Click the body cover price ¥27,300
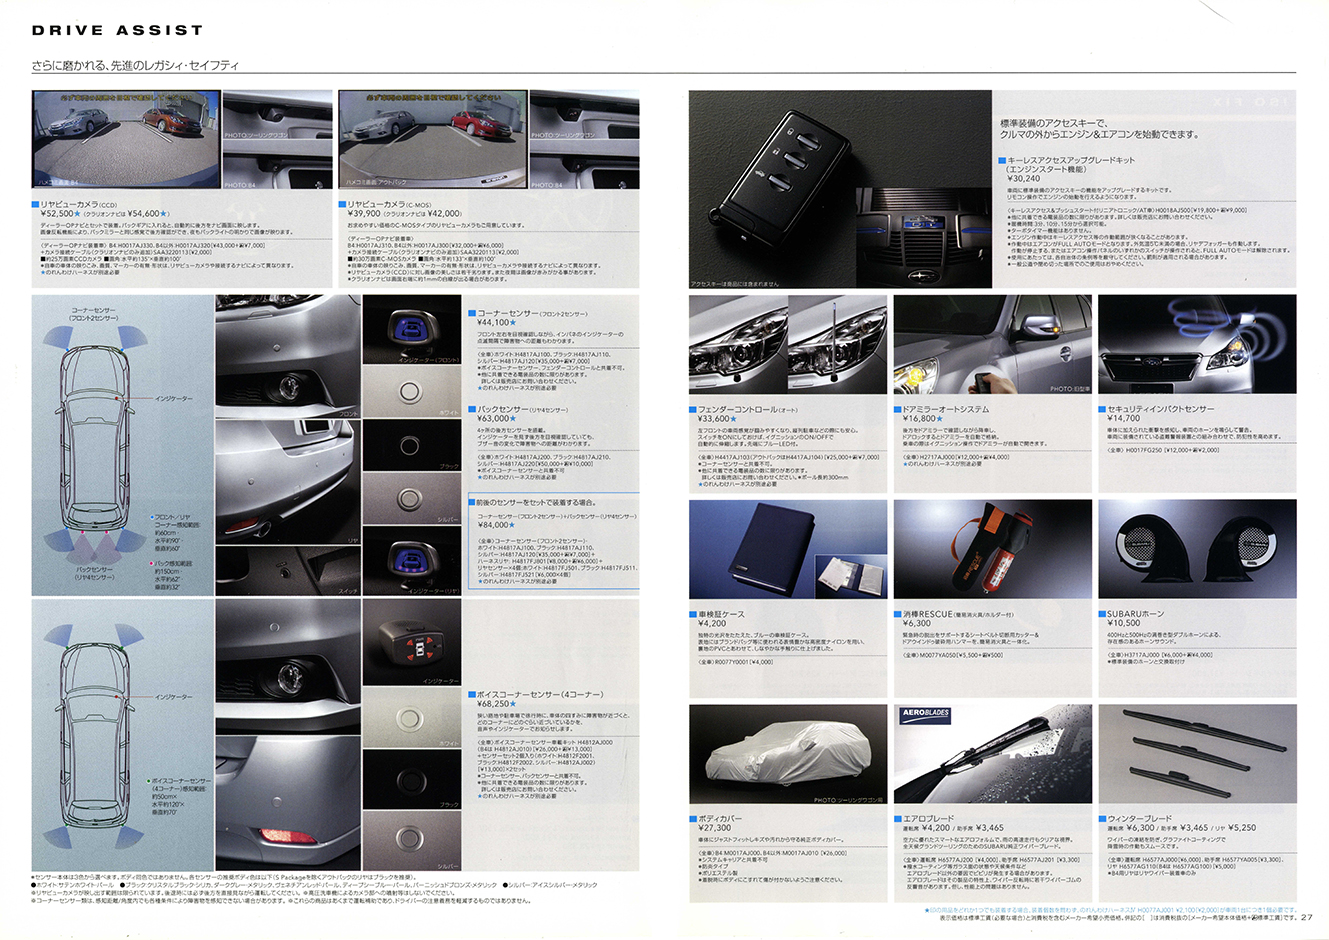The image size is (1329, 940). 714,828
